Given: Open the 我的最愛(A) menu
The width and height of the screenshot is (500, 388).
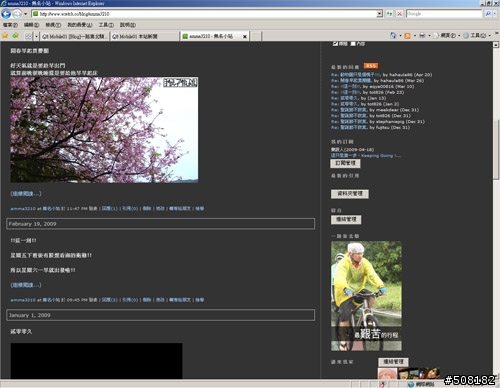Looking at the screenshot, I should point(80,25).
